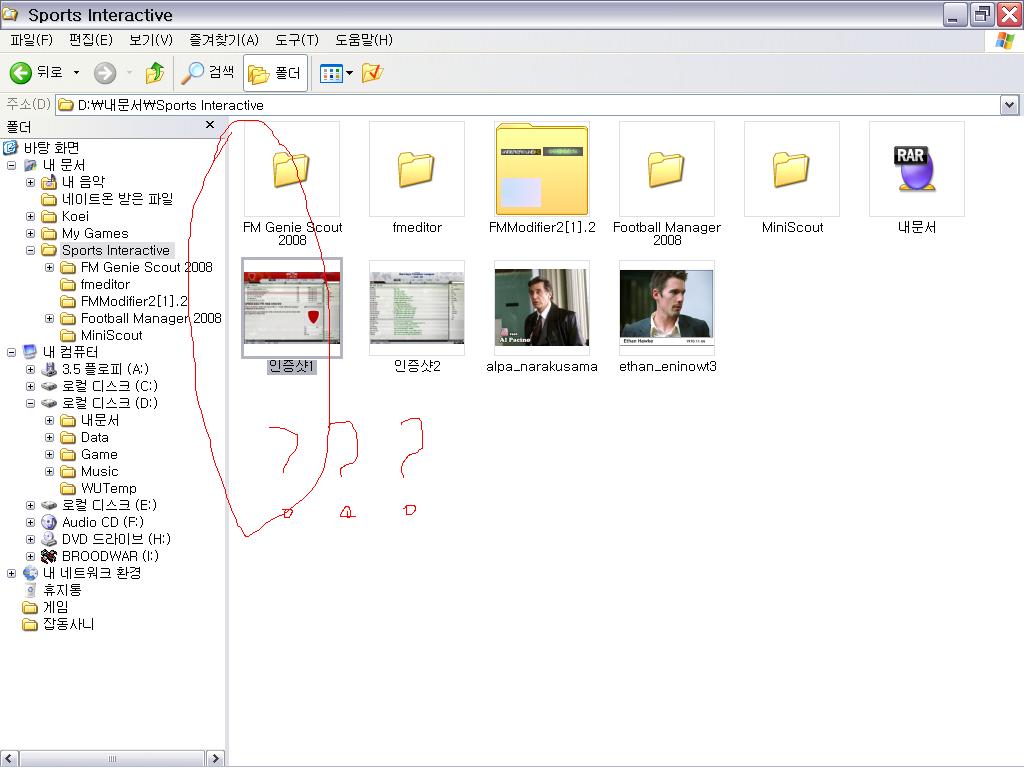Image resolution: width=1024 pixels, height=768 pixels.
Task: Select the Data folder under D: drive
Action: 95,437
